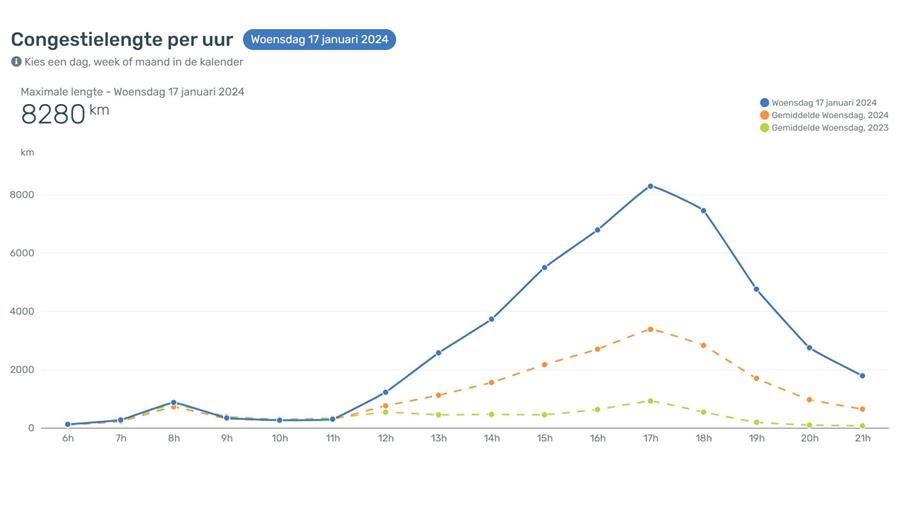The image size is (900, 507).
Task: Toggle the 'Woensdag 17 januari 2024' legend label
Action: click(824, 102)
